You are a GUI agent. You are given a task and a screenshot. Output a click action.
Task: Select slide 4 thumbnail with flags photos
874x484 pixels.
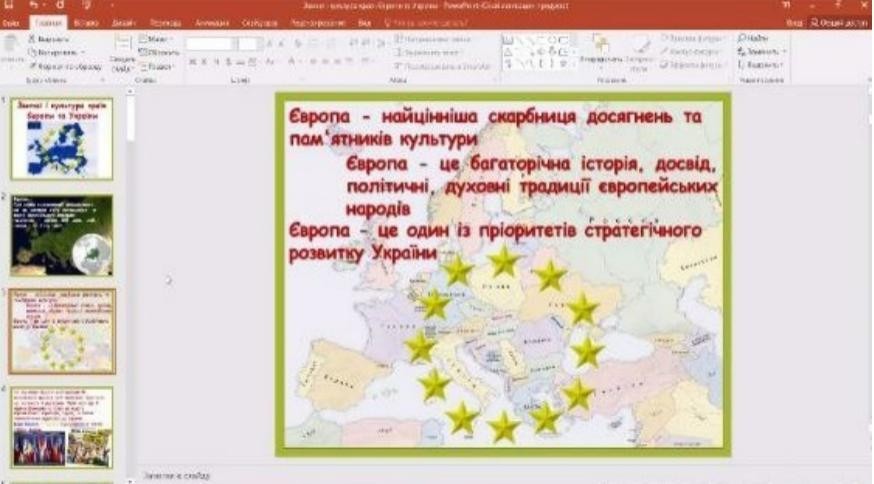61,428
